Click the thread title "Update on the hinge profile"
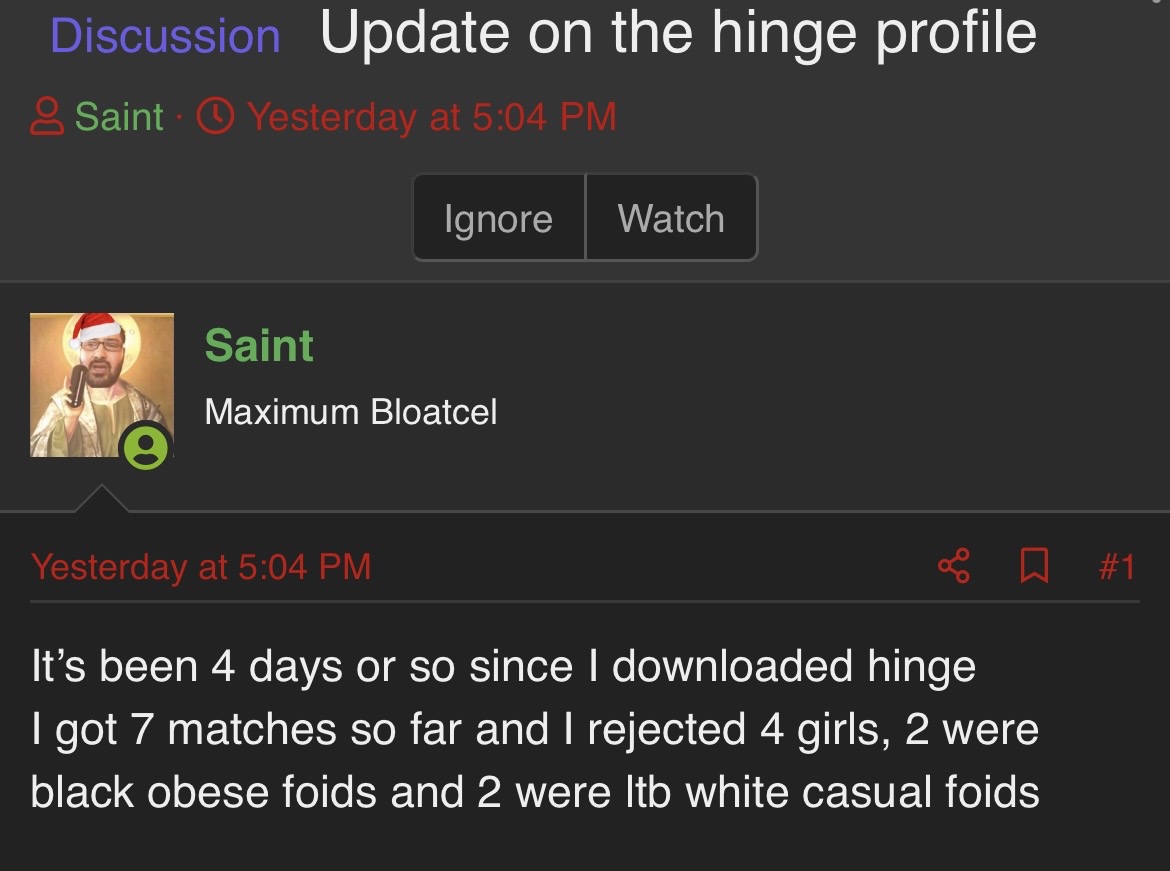Viewport: 1170px width, 871px height. 678,32
